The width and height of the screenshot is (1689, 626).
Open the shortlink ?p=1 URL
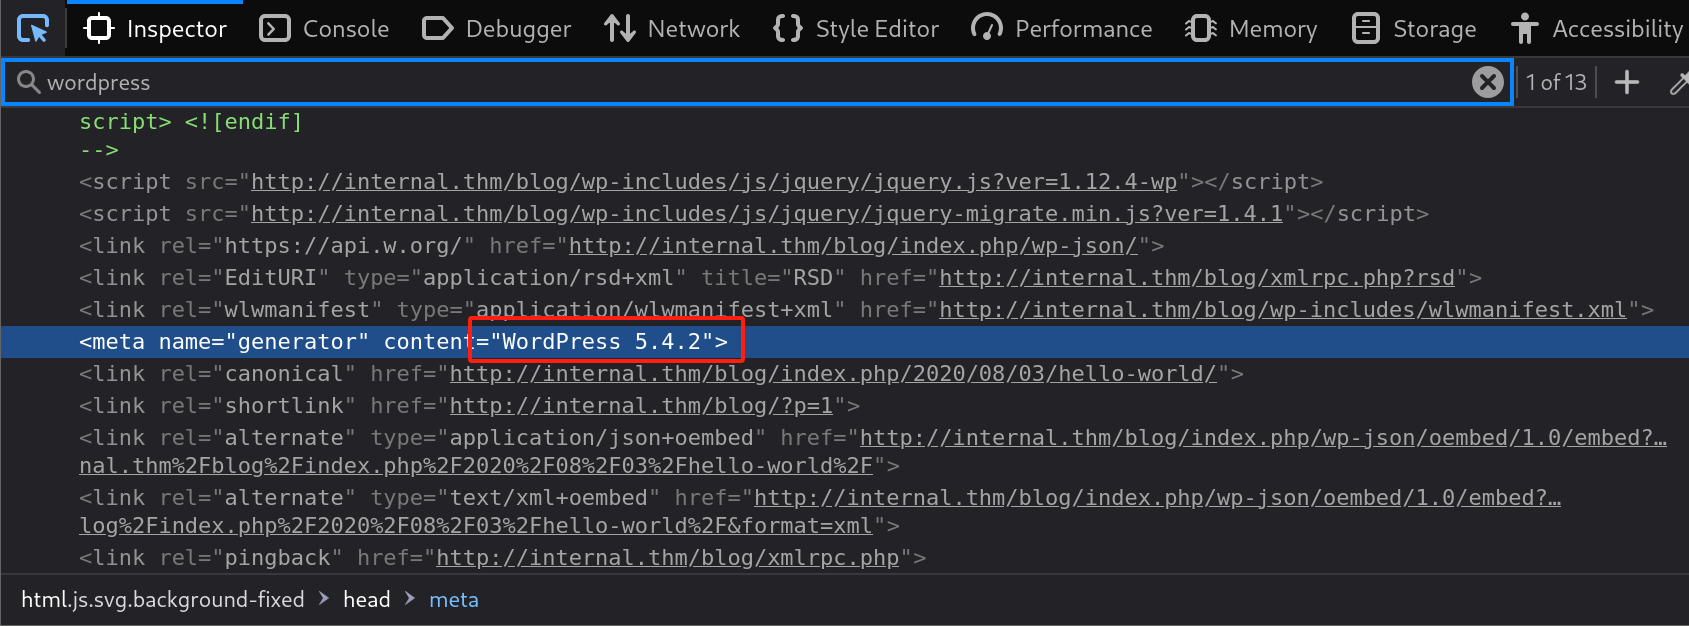pyautogui.click(x=641, y=406)
